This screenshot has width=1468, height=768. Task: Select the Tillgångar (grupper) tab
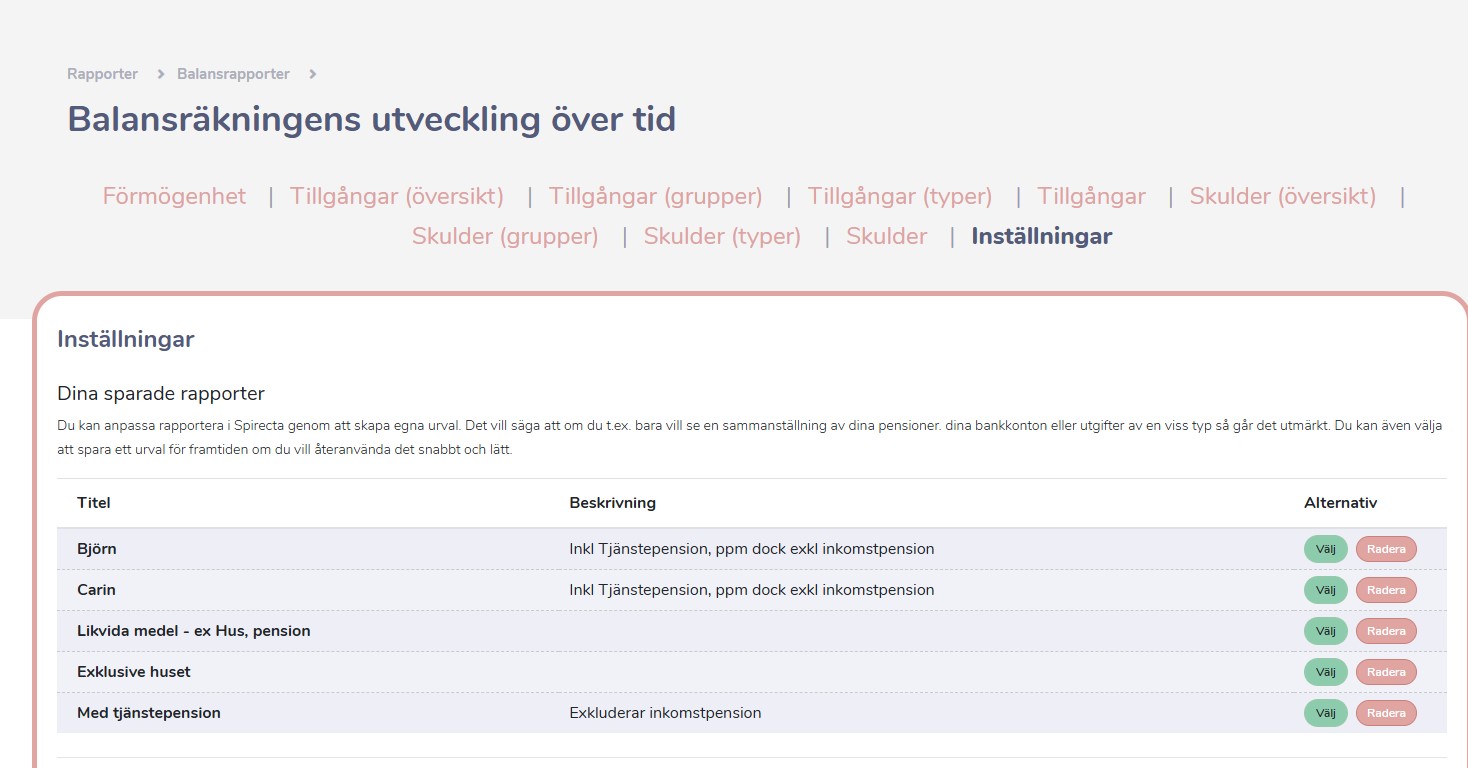(x=655, y=196)
